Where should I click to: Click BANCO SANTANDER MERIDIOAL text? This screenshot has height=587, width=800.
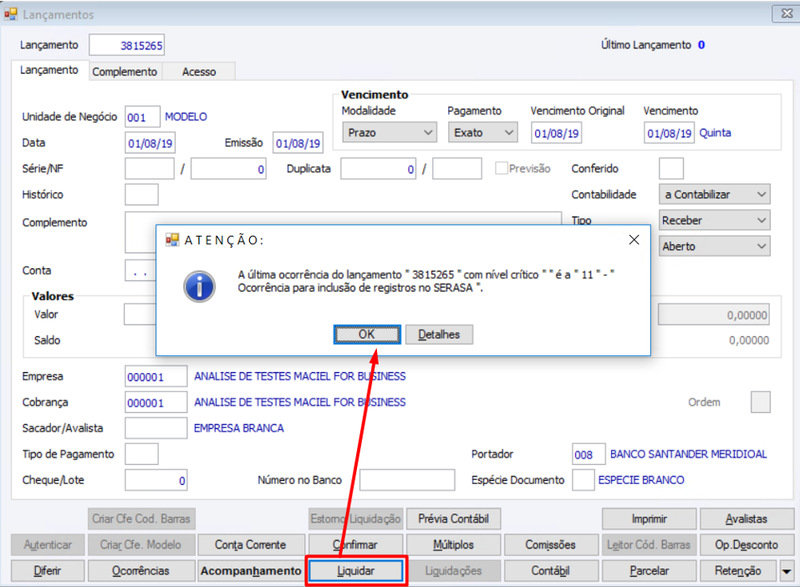click(x=688, y=454)
